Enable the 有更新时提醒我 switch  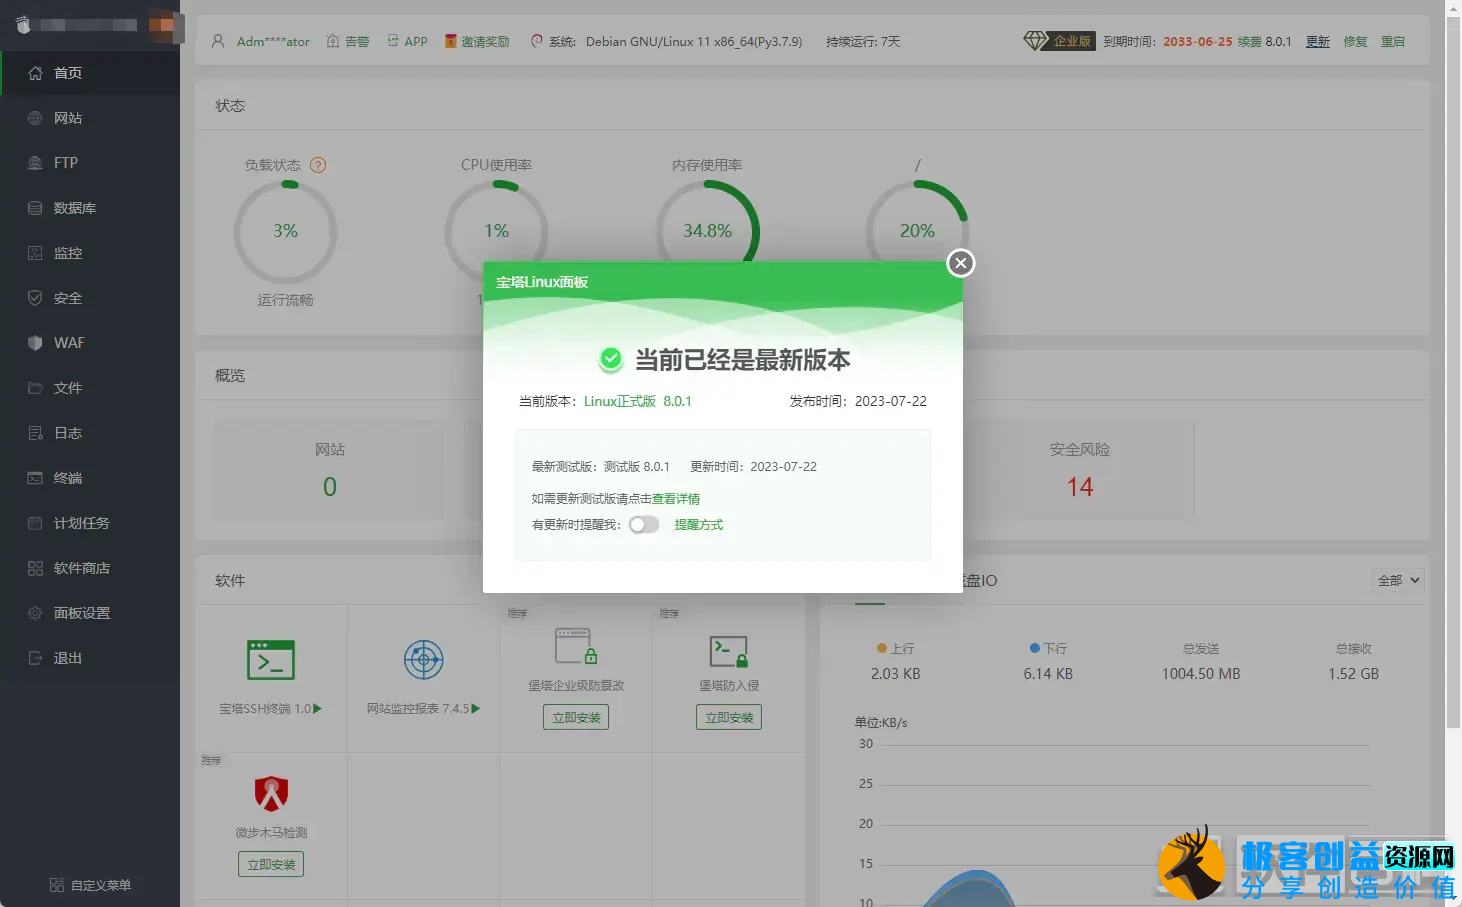point(644,524)
